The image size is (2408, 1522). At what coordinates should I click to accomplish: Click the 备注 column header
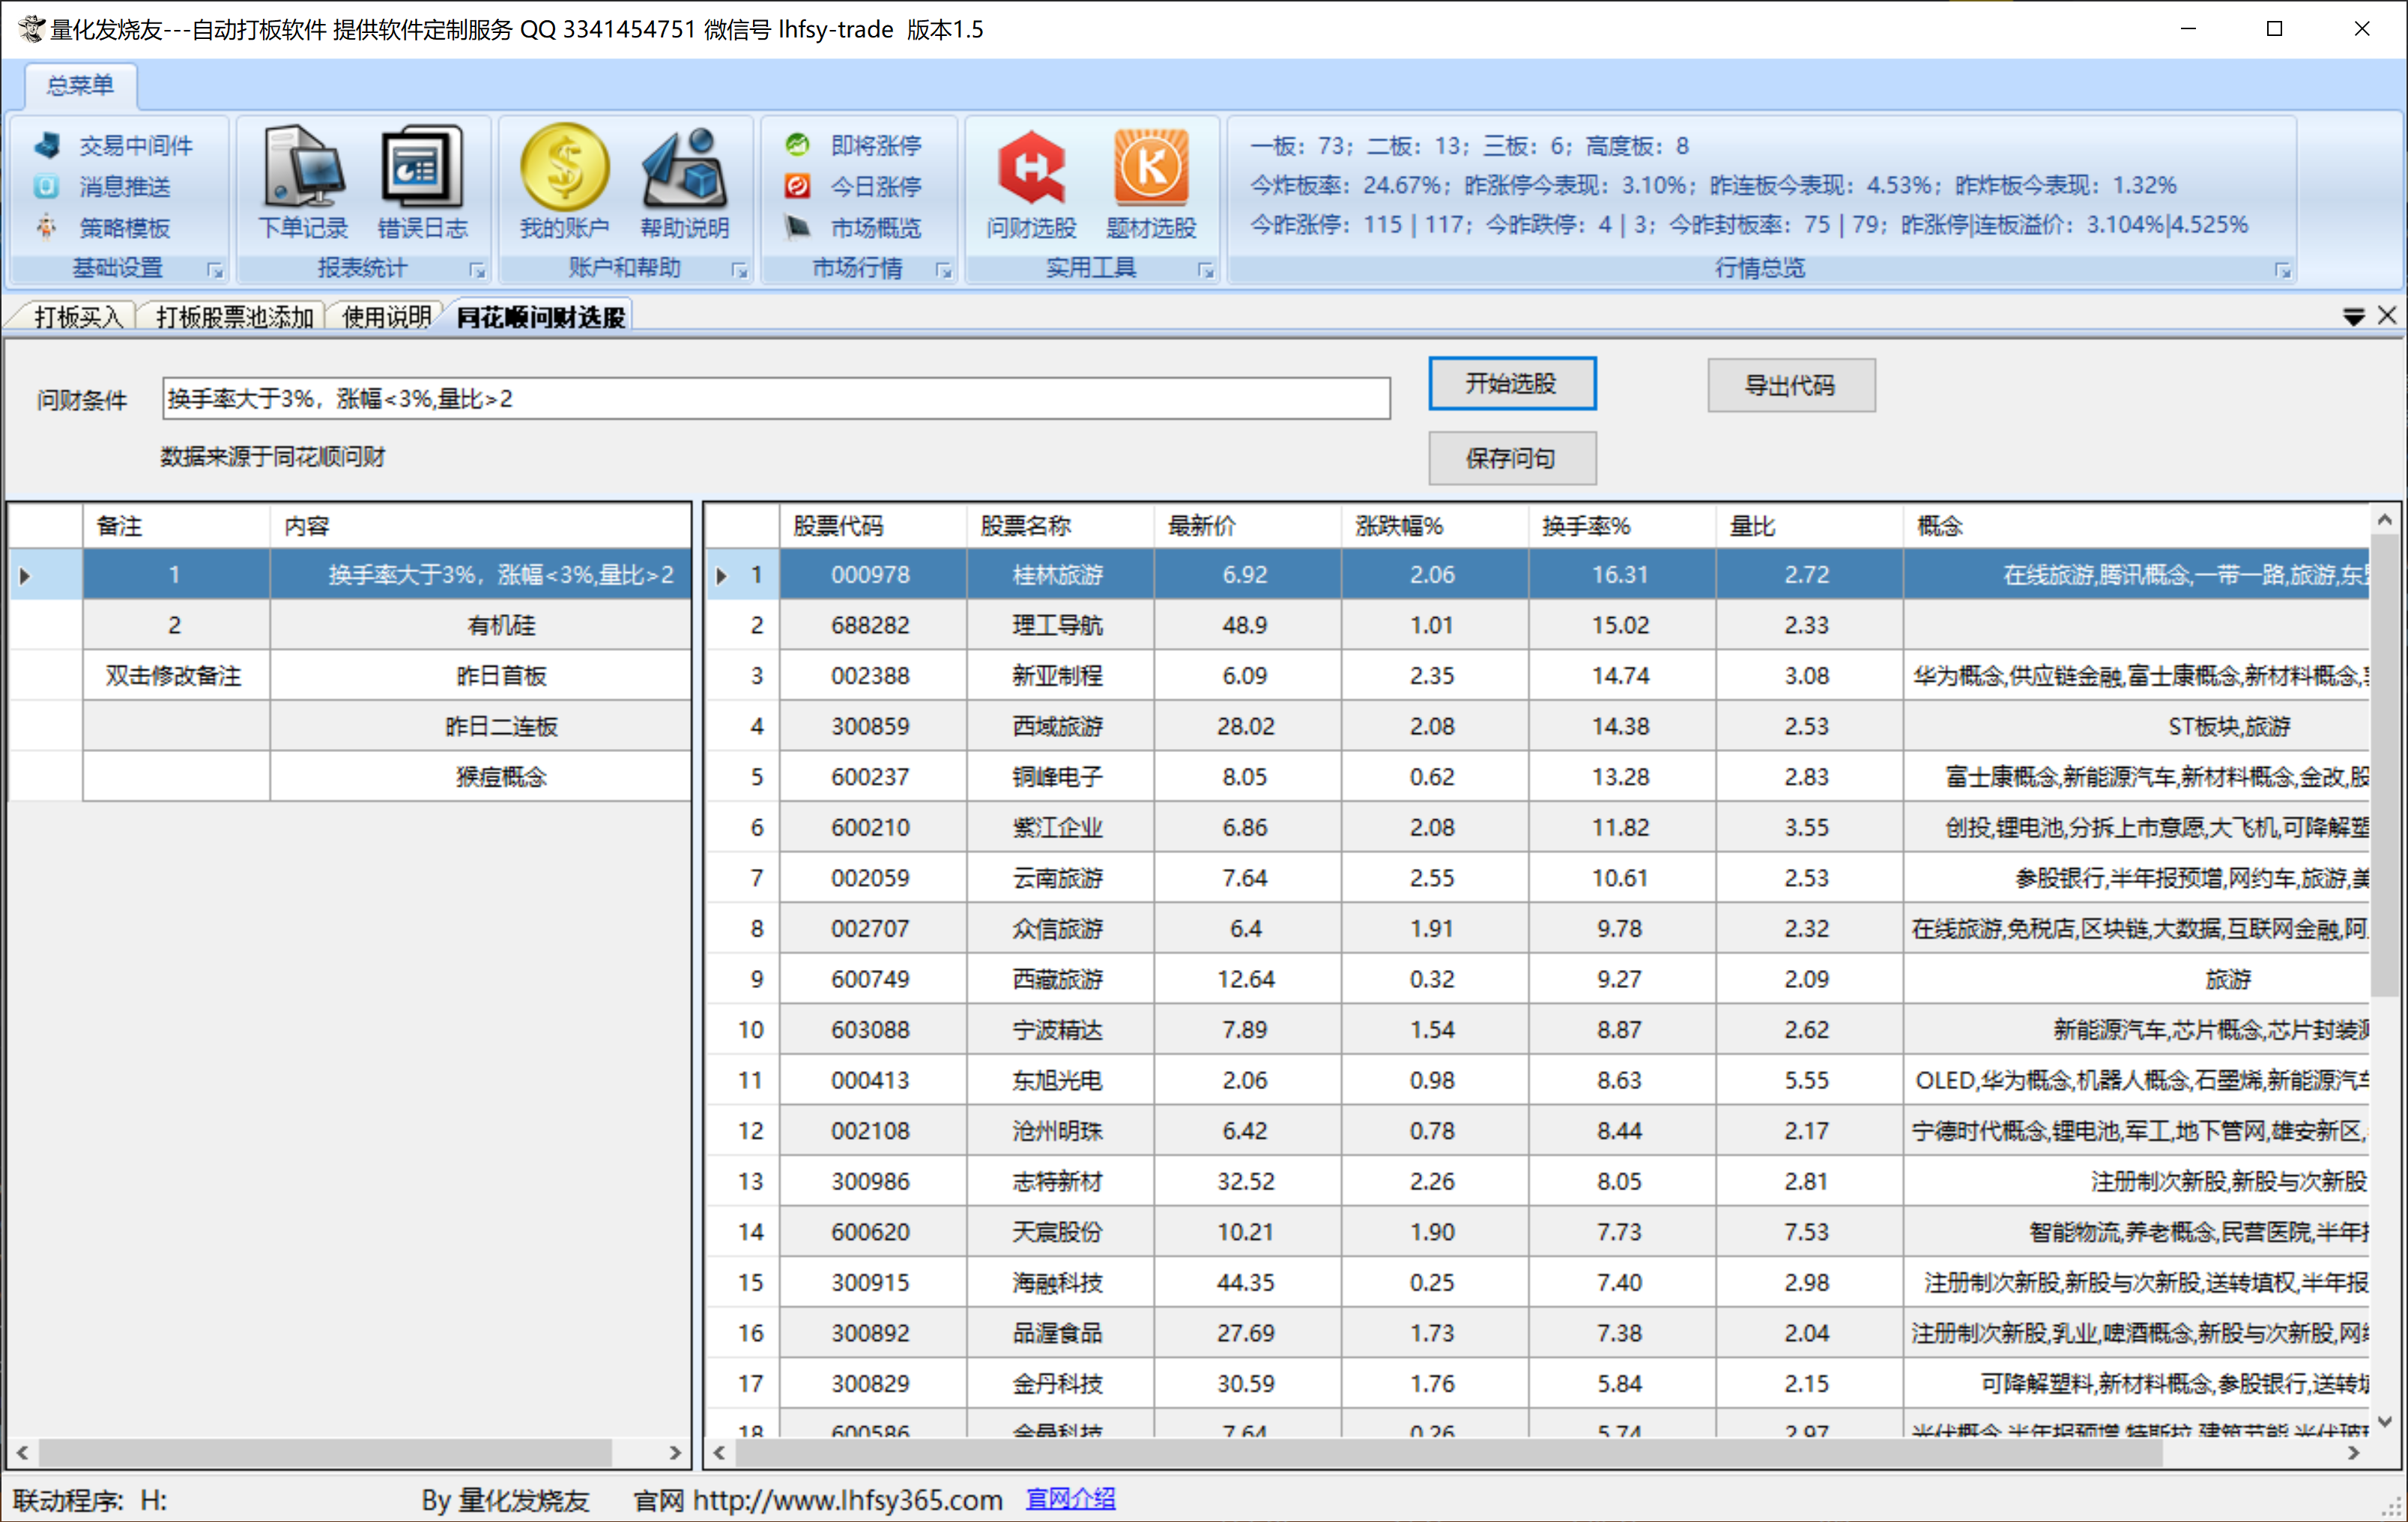click(x=176, y=526)
